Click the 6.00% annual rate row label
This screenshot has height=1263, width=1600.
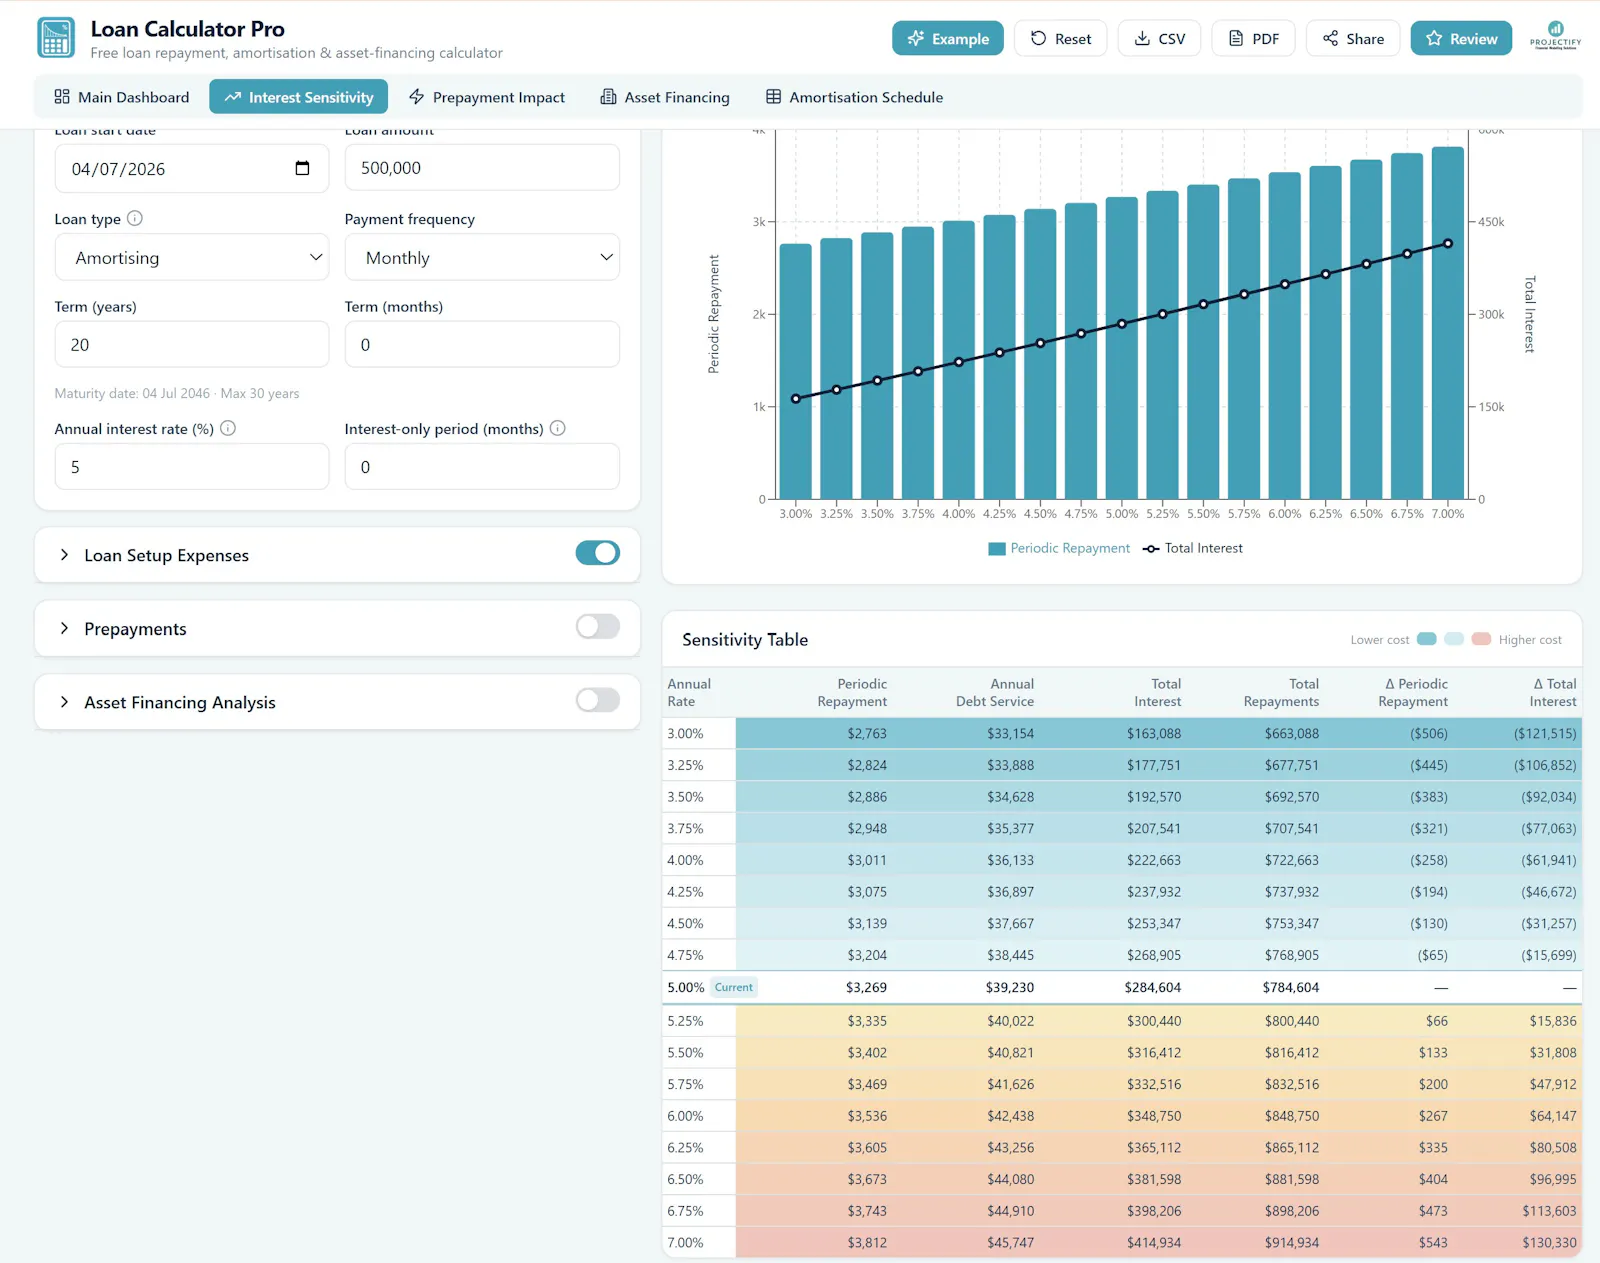click(x=686, y=1116)
